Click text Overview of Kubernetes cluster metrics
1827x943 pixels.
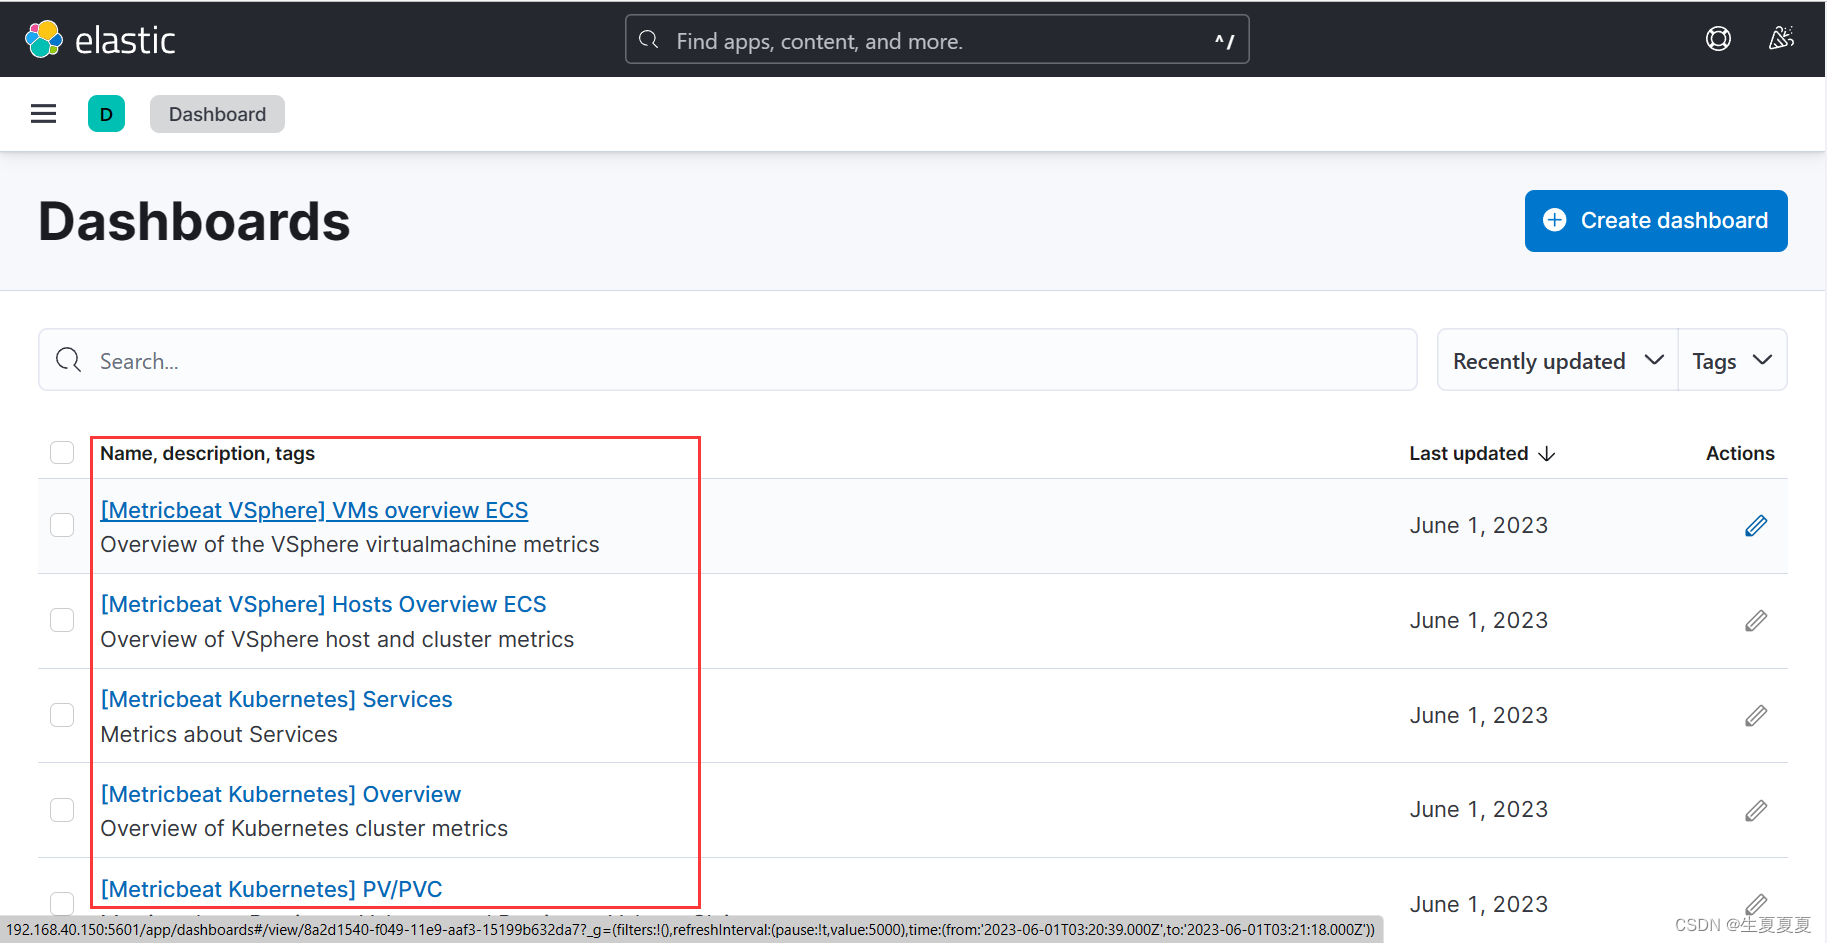(304, 829)
